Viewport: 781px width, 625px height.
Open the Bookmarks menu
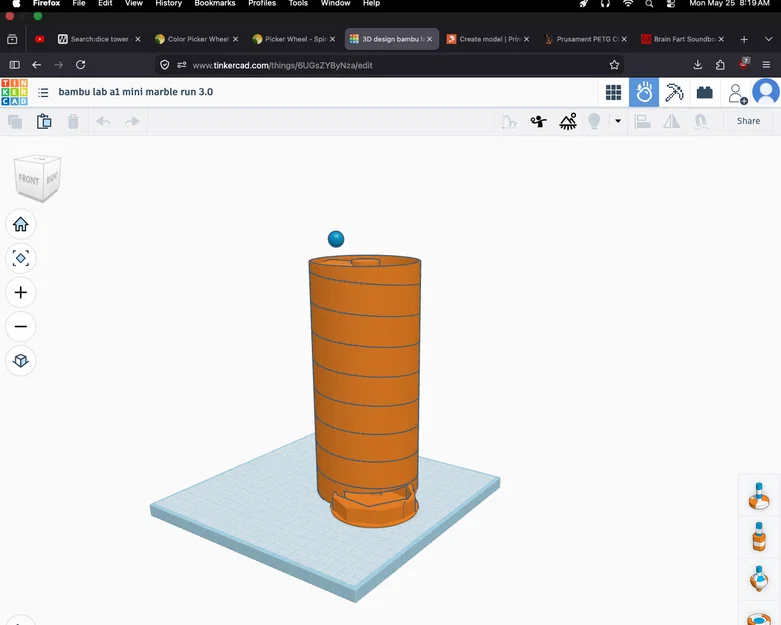coord(215,3)
